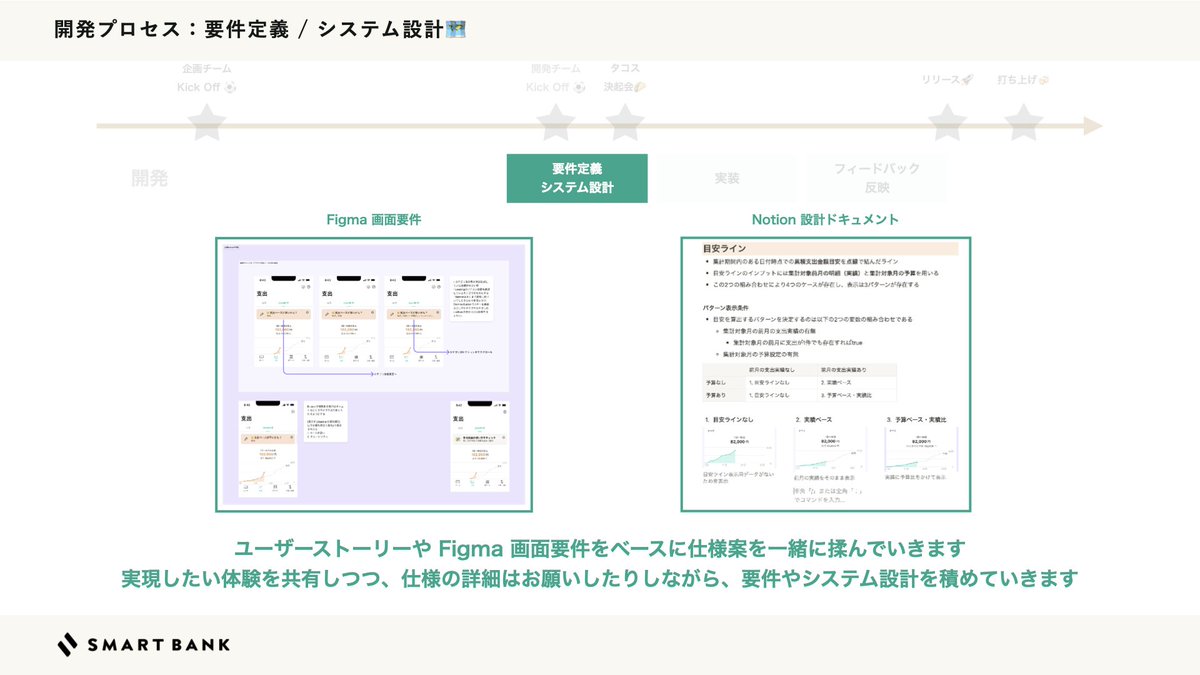
Task: Click the SMART BANK logo mark
Action: 67,645
